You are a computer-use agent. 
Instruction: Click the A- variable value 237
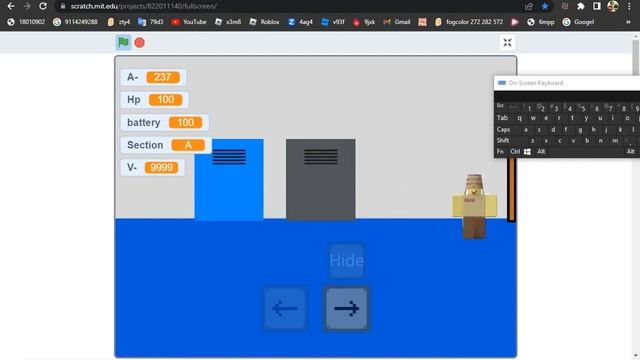(162, 77)
